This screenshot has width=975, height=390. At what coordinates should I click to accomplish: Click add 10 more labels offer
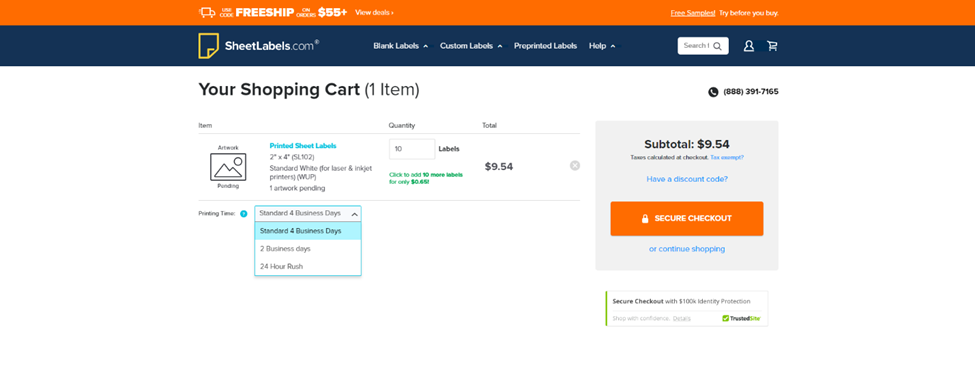pos(426,179)
